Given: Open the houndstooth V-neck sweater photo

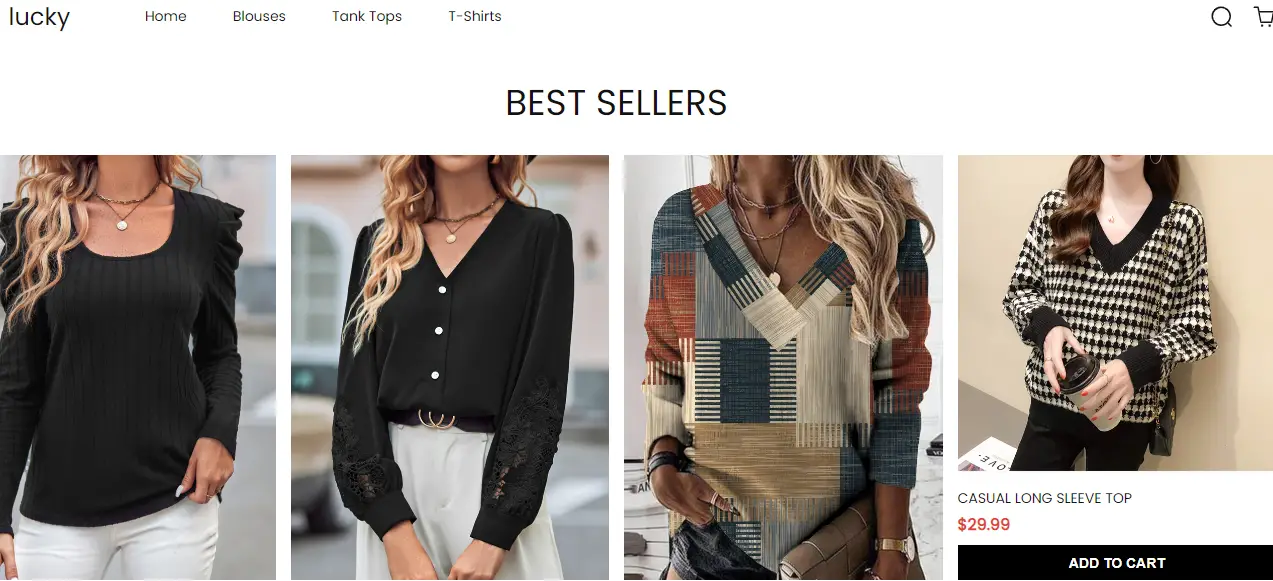Looking at the screenshot, I should pos(1115,313).
